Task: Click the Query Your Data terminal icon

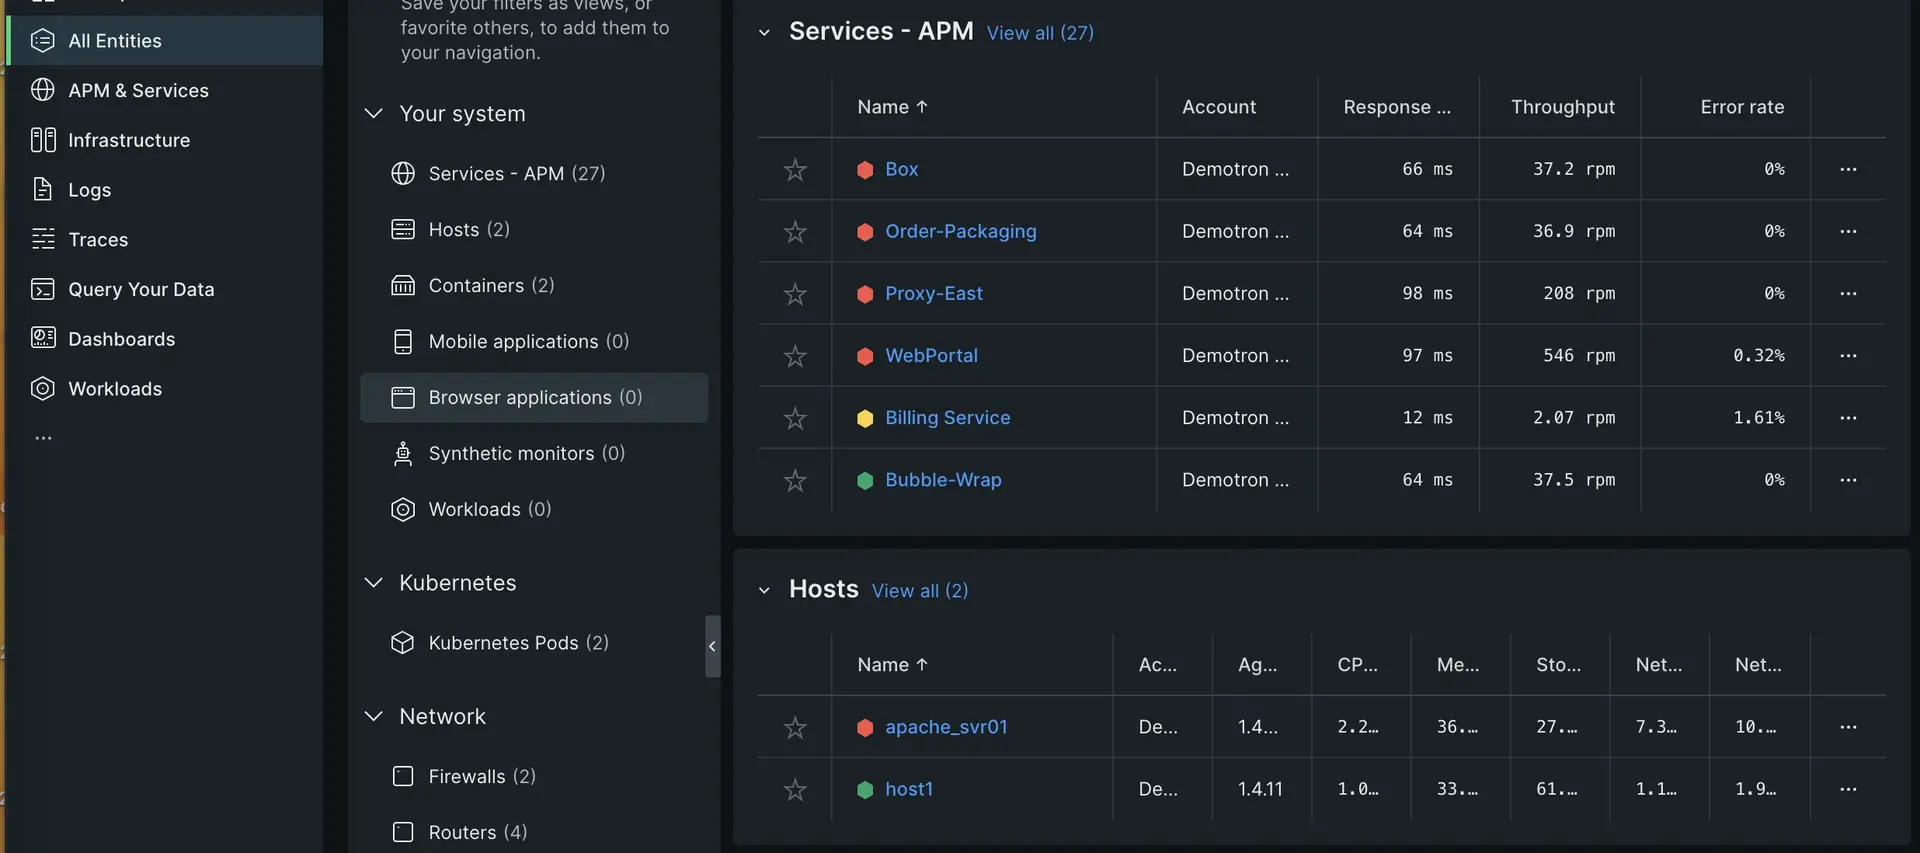Action: (x=42, y=289)
